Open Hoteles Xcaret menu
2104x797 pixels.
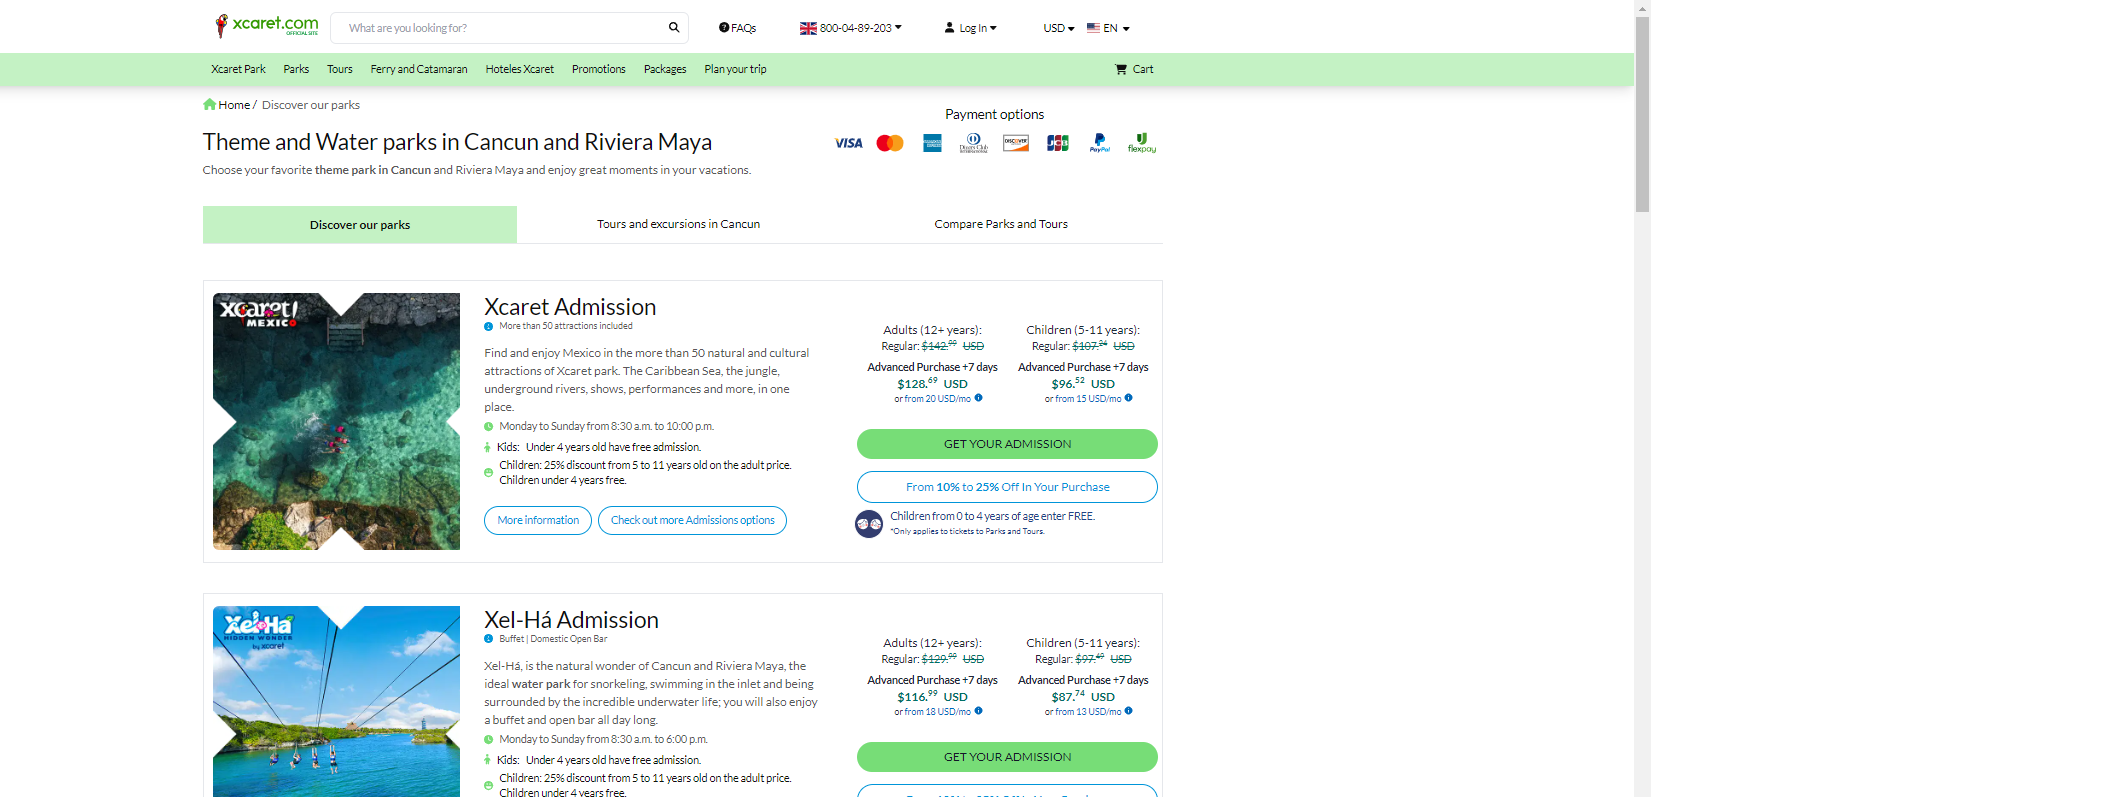tap(520, 69)
